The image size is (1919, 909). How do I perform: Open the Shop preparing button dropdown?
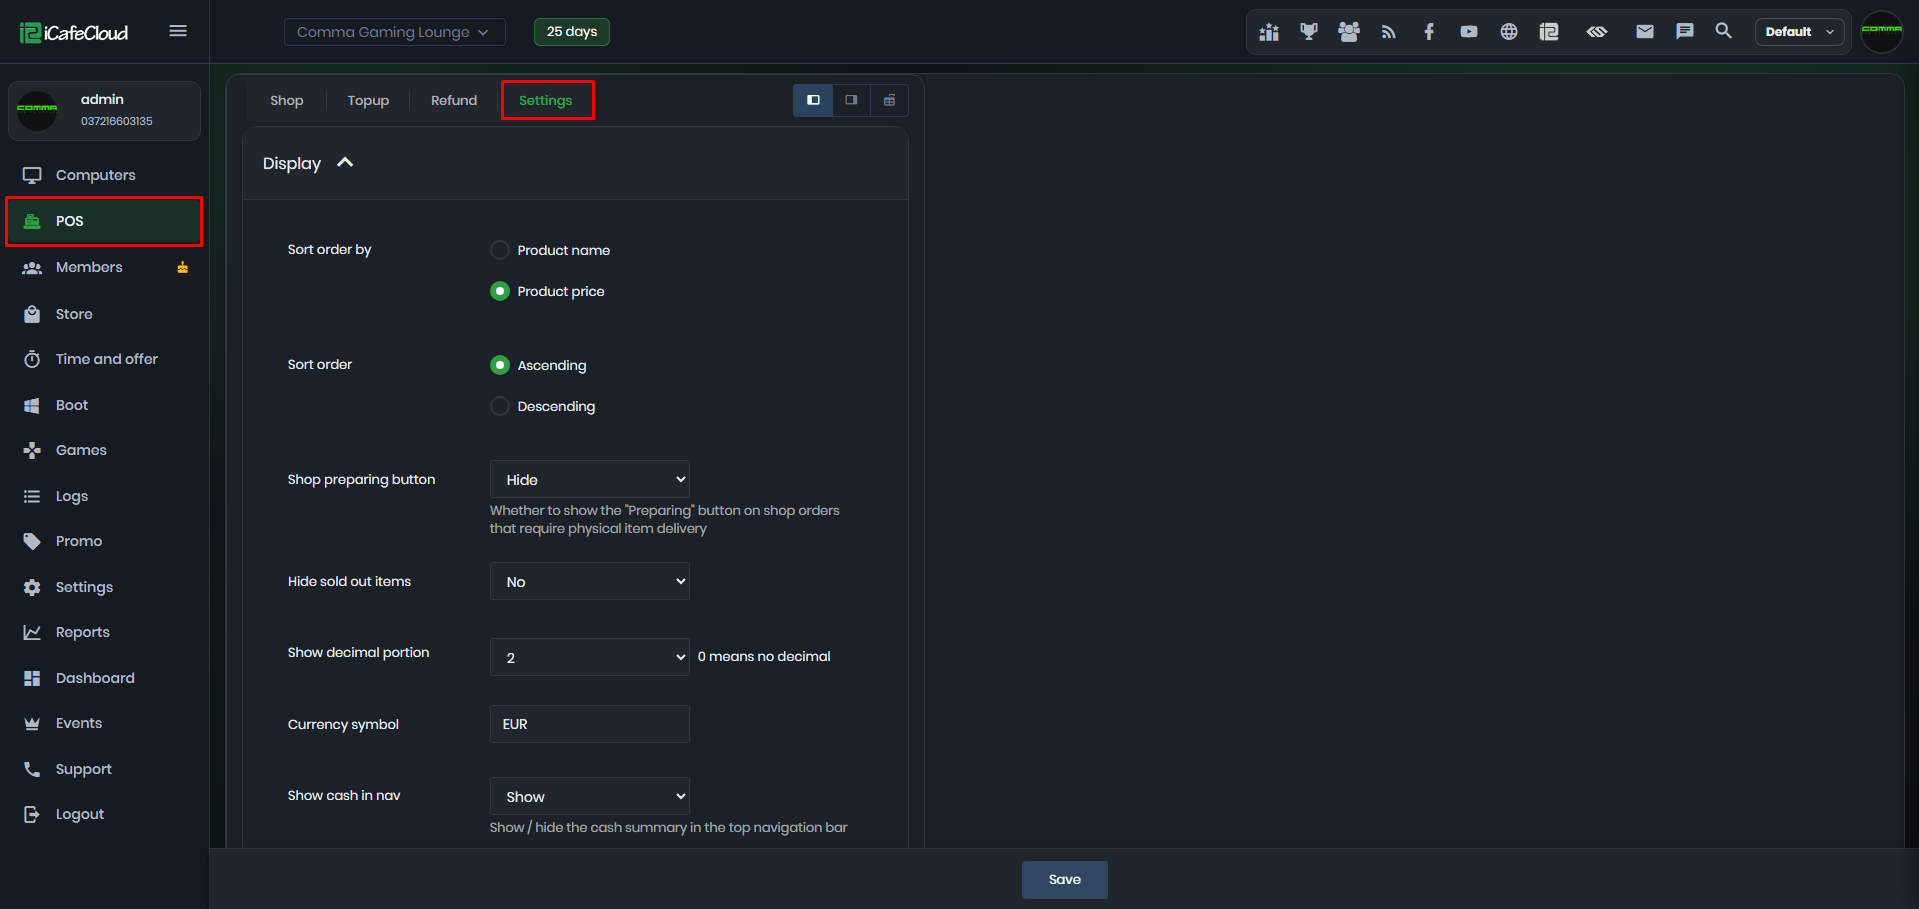point(590,479)
